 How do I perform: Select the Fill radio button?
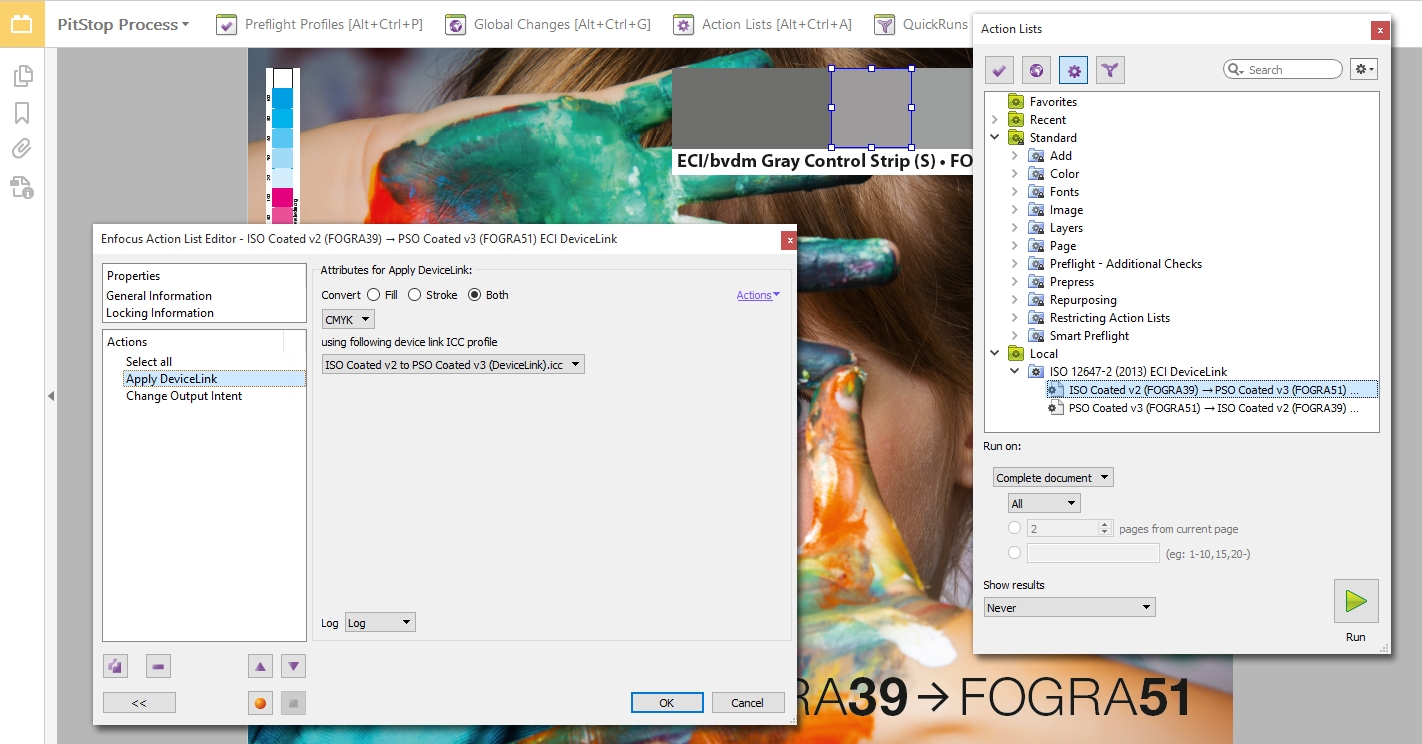coord(373,295)
